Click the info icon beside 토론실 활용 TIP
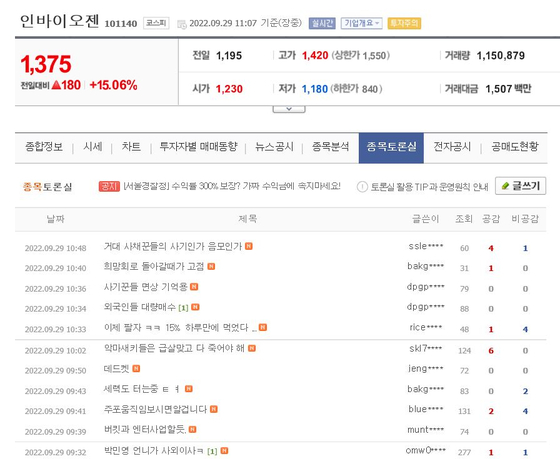560x459 pixels. pyautogui.click(x=362, y=187)
